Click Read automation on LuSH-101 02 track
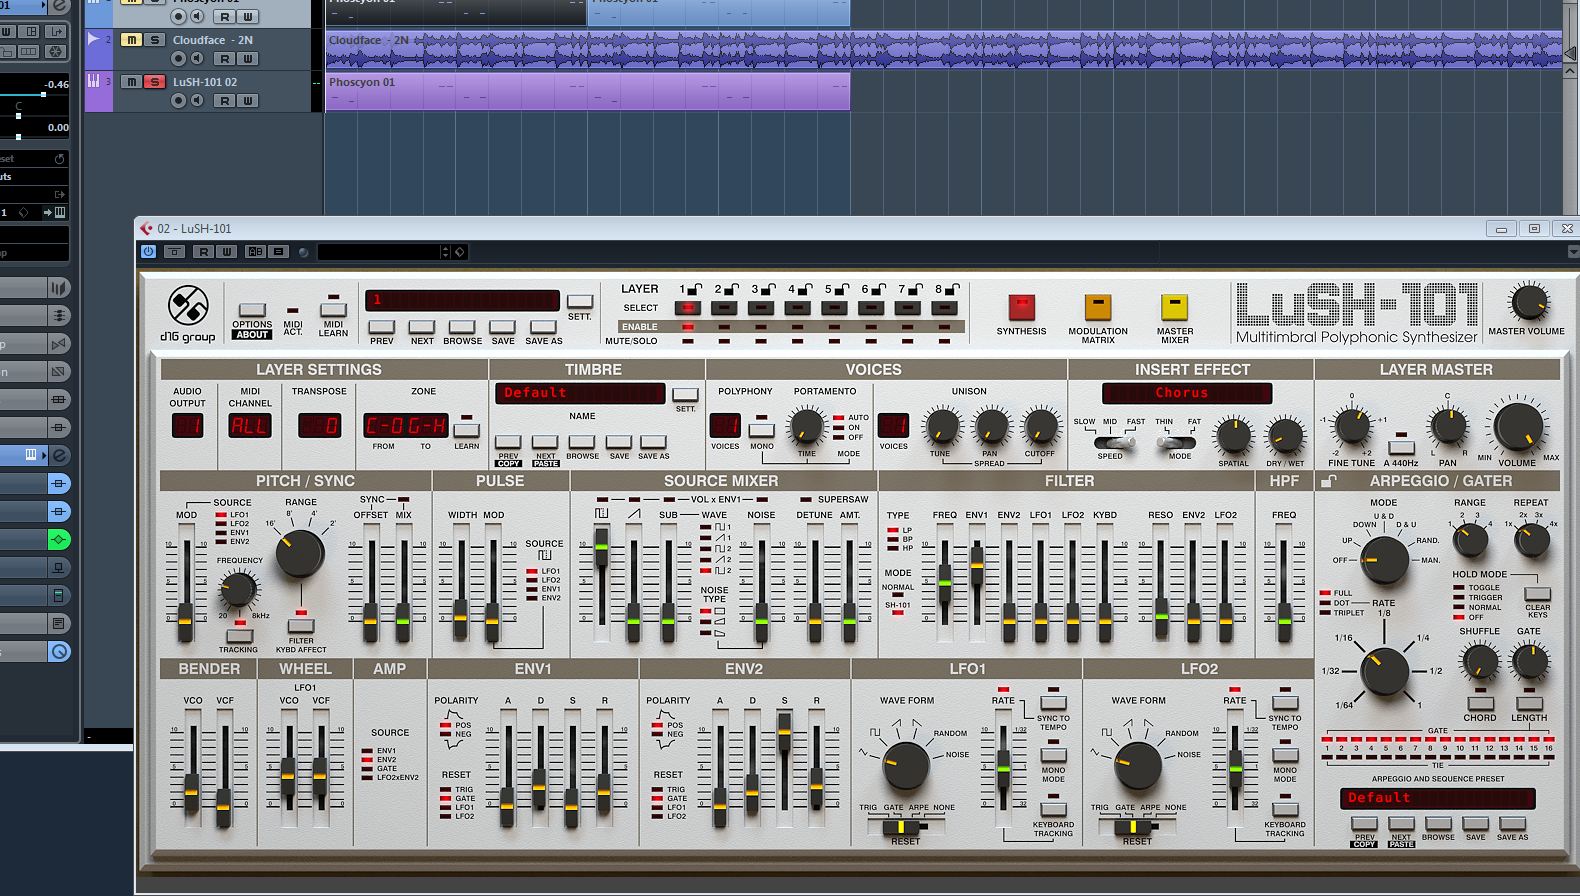Screen dimensions: 1580x896 pyautogui.click(x=225, y=100)
